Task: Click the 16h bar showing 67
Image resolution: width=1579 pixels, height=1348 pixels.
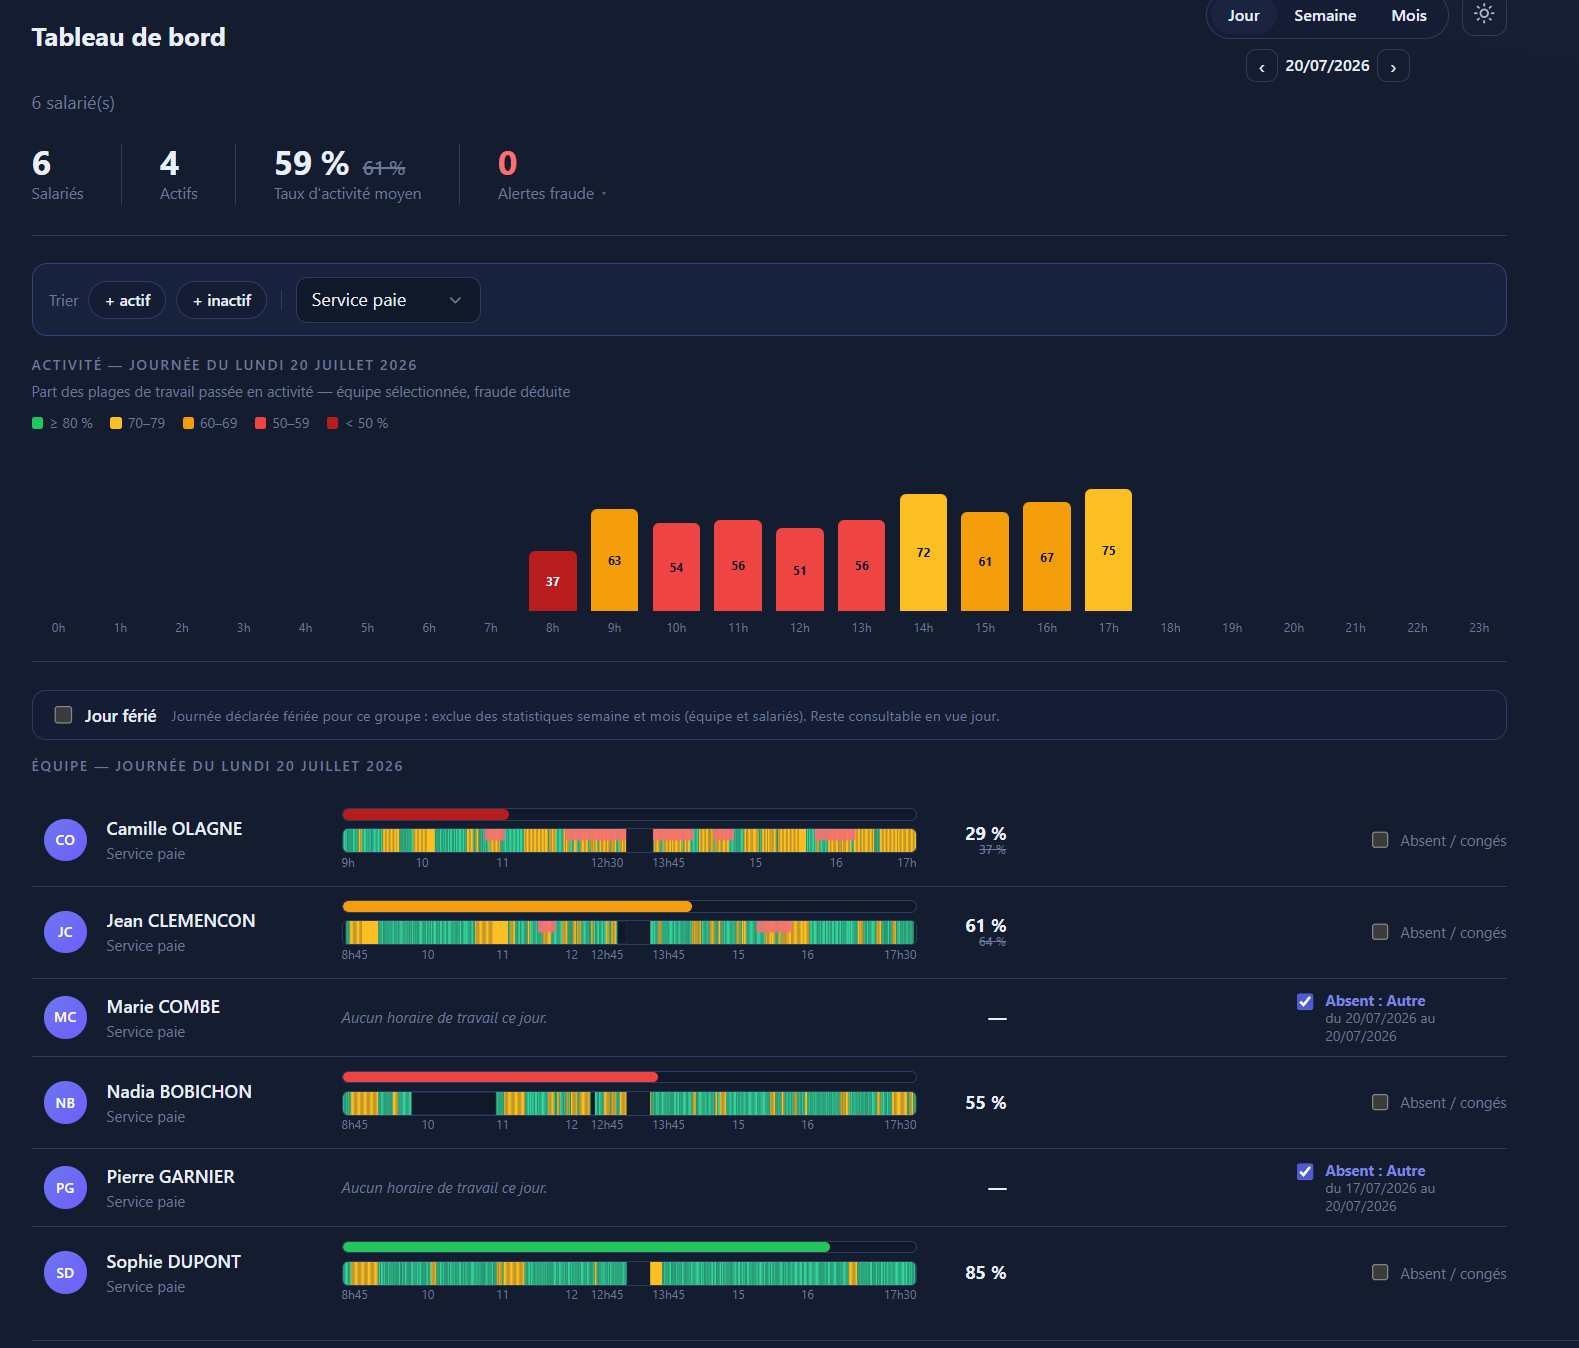Action: [x=1047, y=556]
